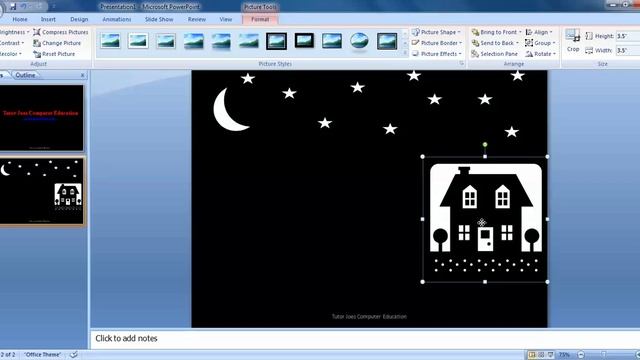Click the 'Office Theme' status bar text

[x=42, y=354]
